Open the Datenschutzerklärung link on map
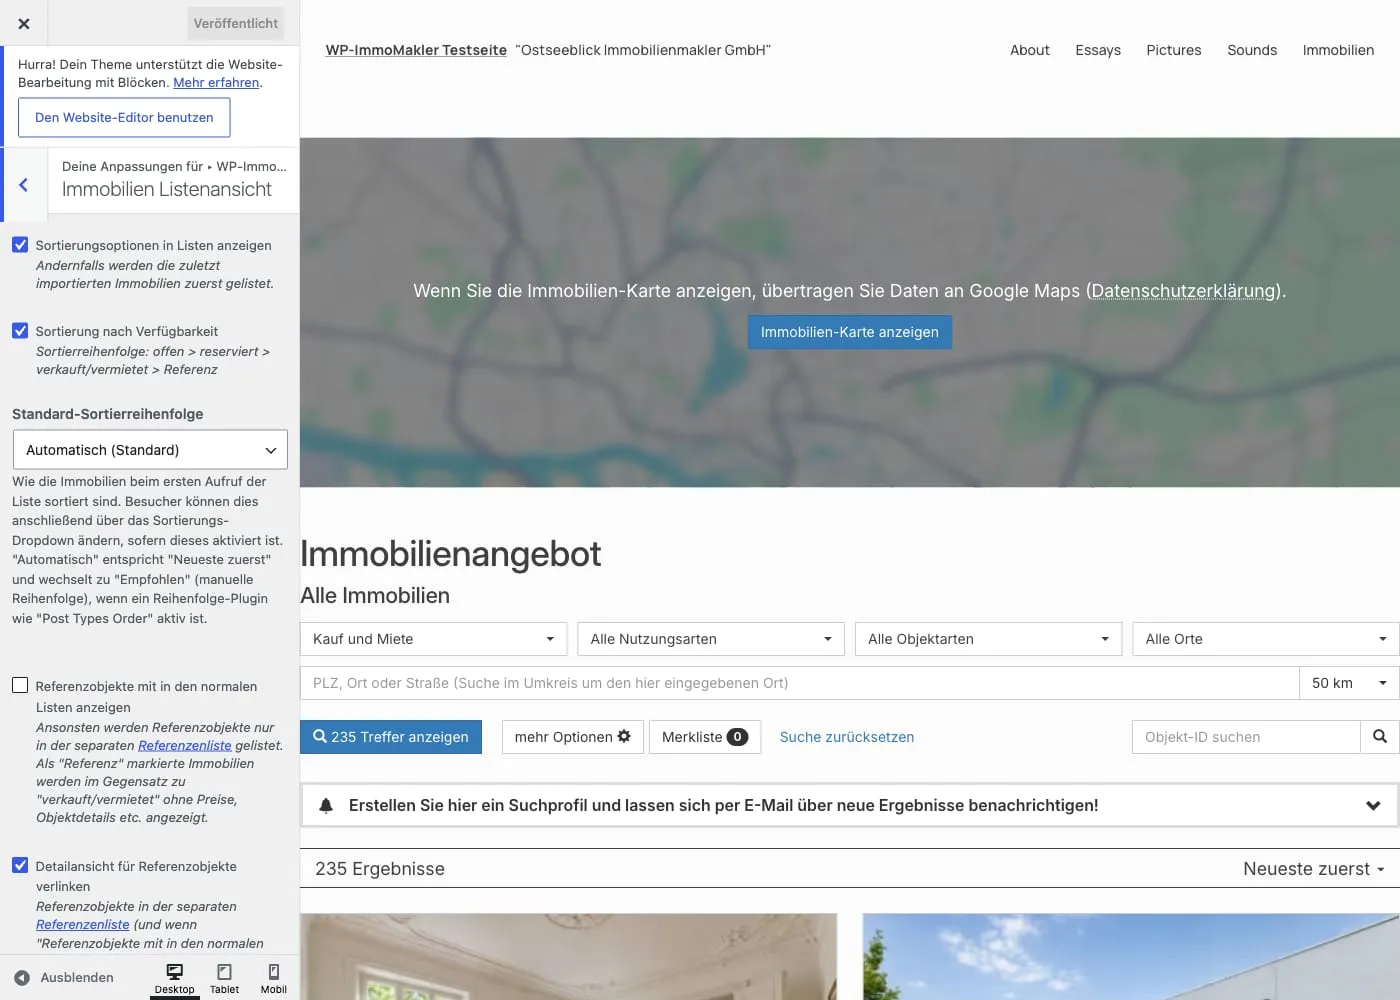This screenshot has height=1000, width=1400. pyautogui.click(x=1185, y=291)
